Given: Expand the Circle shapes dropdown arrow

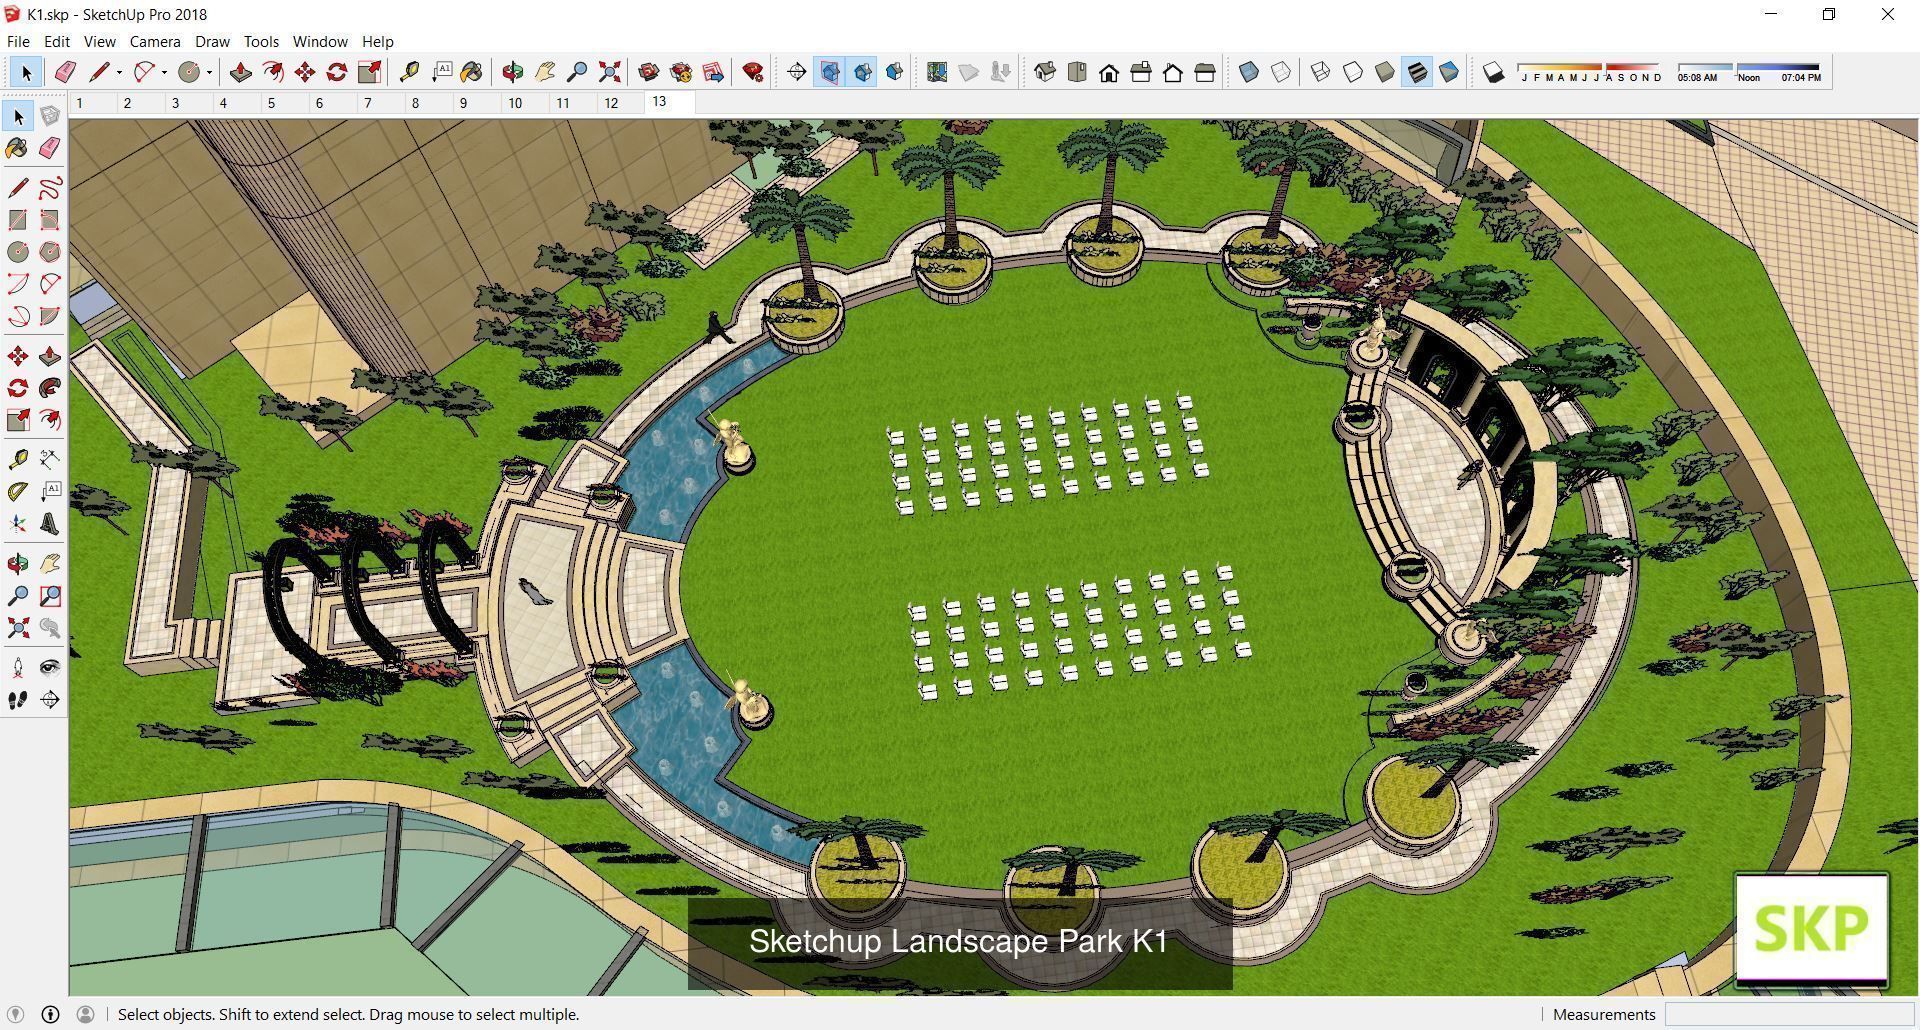Looking at the screenshot, I should (x=209, y=72).
